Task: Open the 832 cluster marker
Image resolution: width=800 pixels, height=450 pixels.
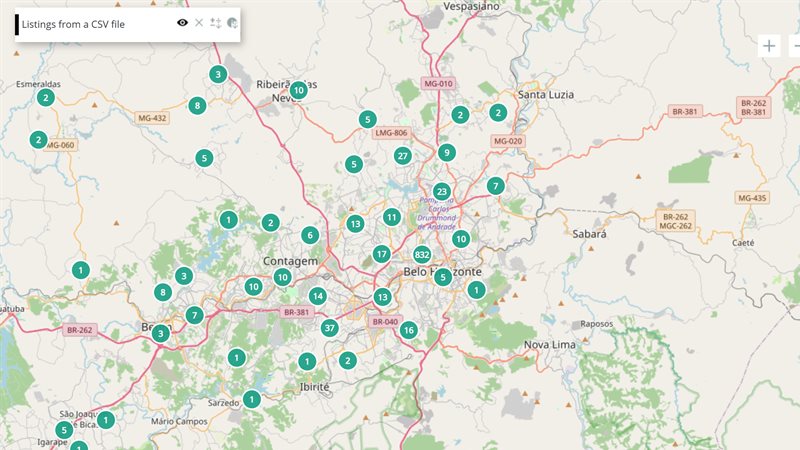Action: [x=422, y=255]
